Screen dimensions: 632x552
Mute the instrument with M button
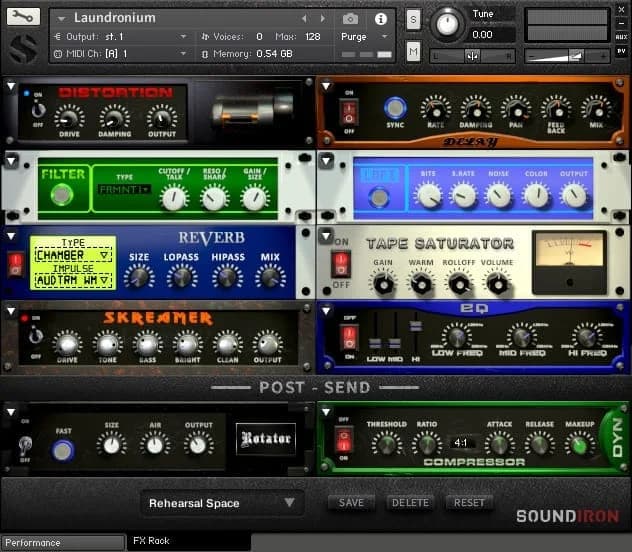tap(413, 51)
